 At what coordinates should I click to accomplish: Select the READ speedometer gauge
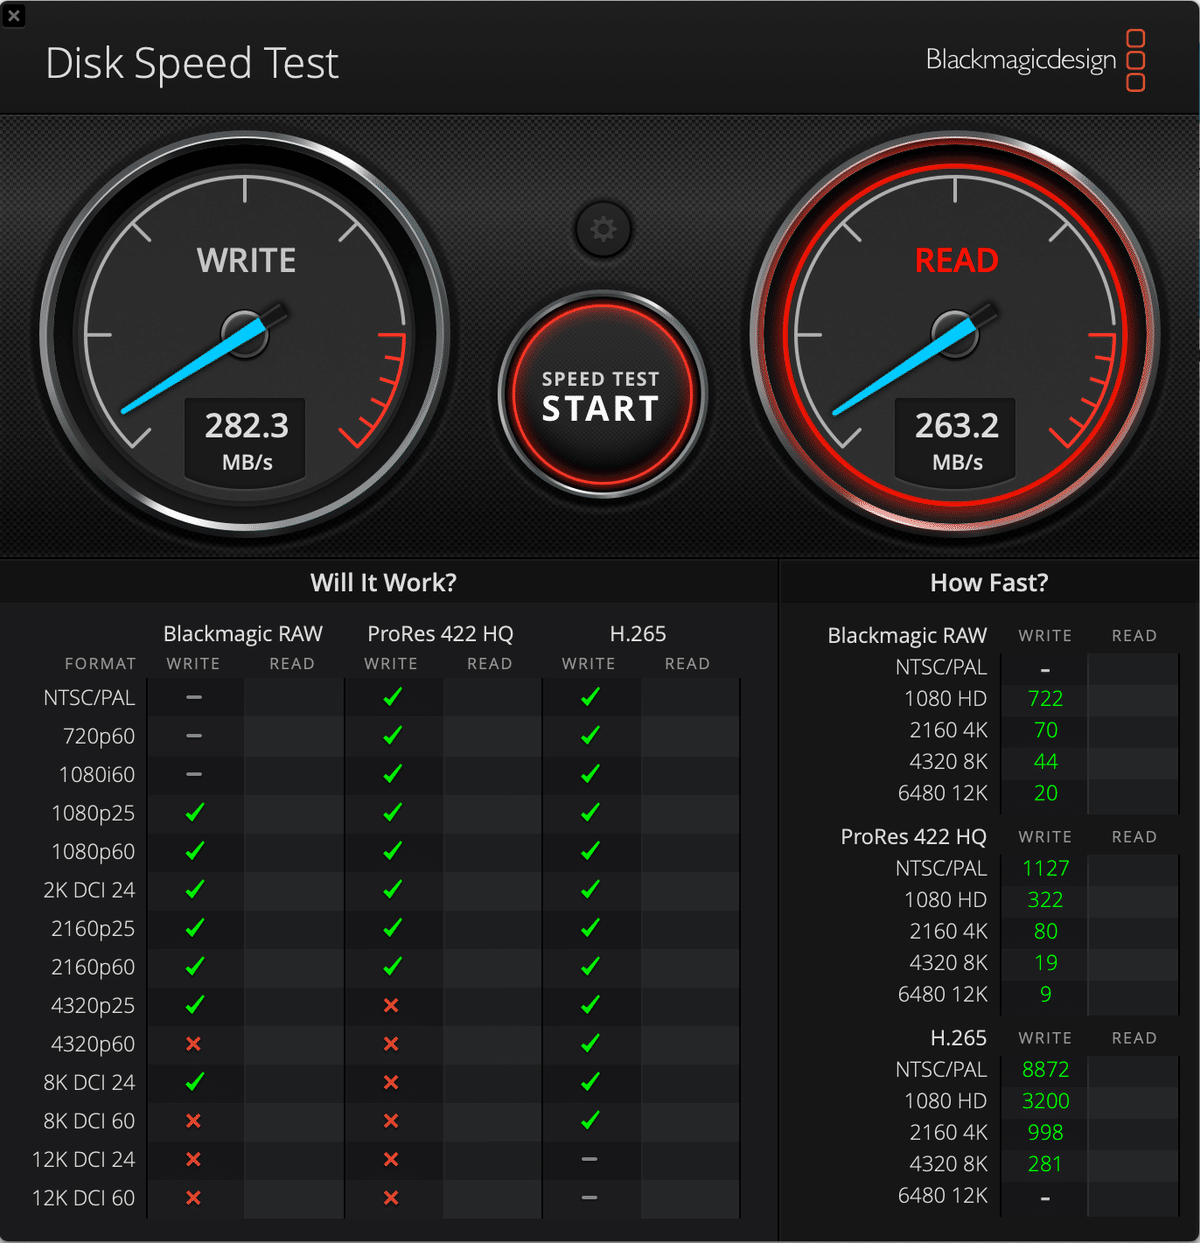[955, 335]
